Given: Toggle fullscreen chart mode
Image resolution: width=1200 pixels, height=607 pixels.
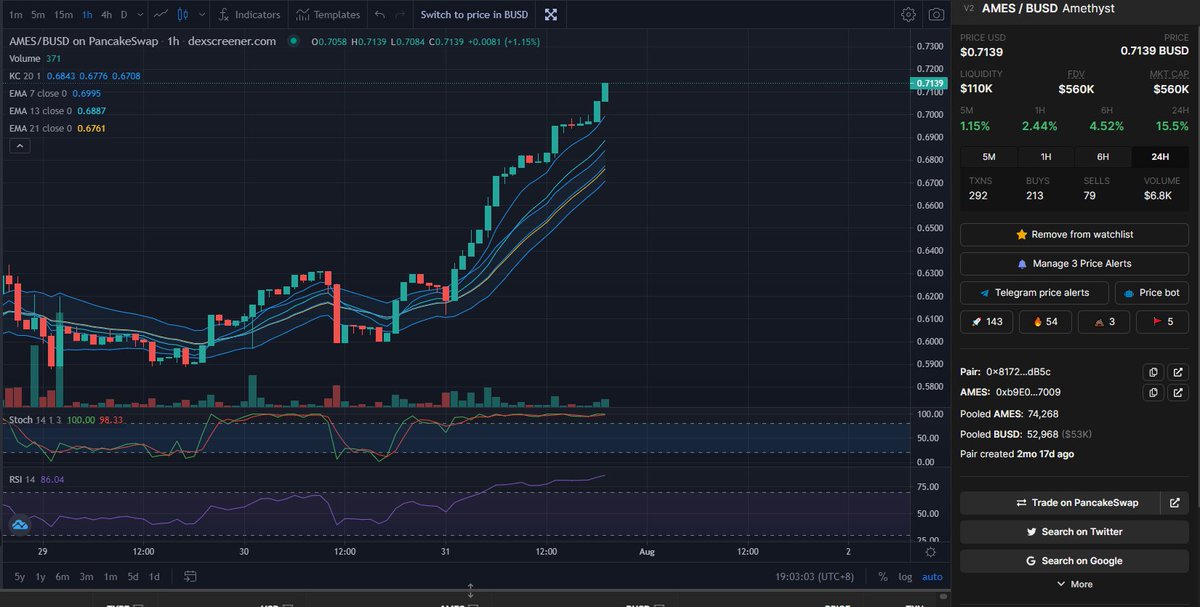Looking at the screenshot, I should [x=550, y=15].
